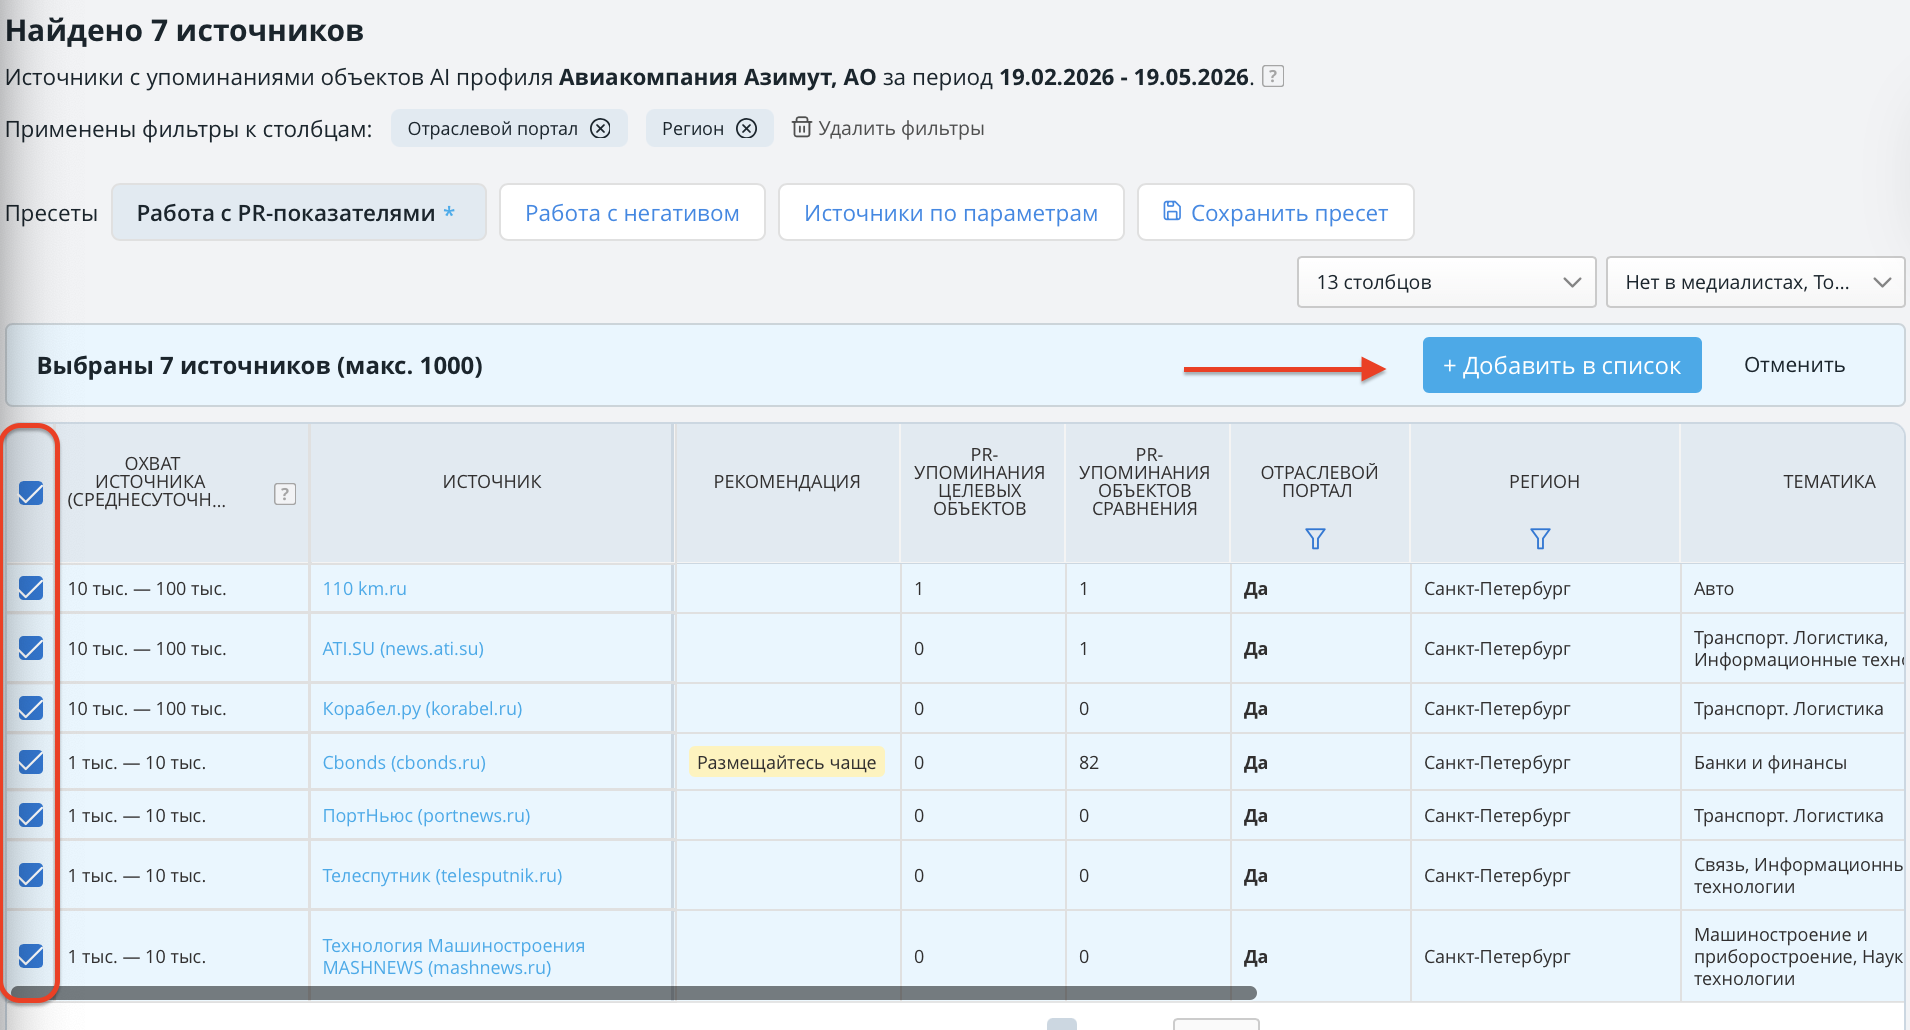Expand the 13 столбцов dropdown
The width and height of the screenshot is (1910, 1030).
[x=1446, y=282]
